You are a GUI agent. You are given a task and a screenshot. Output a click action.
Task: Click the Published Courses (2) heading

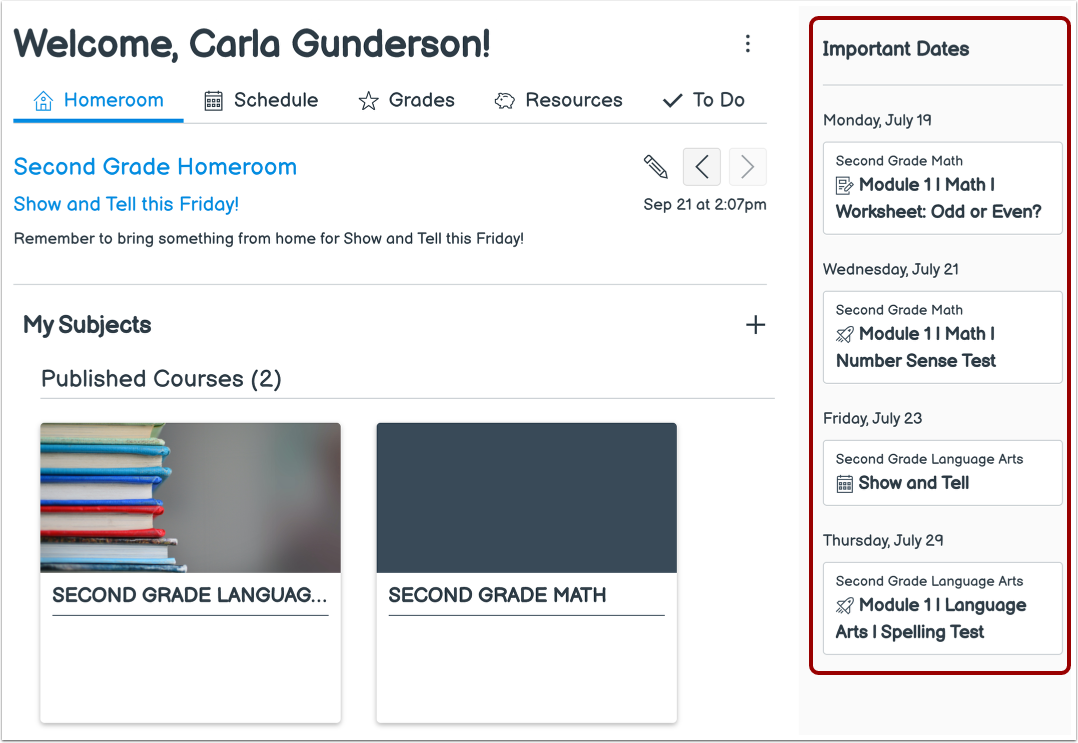[x=162, y=379]
